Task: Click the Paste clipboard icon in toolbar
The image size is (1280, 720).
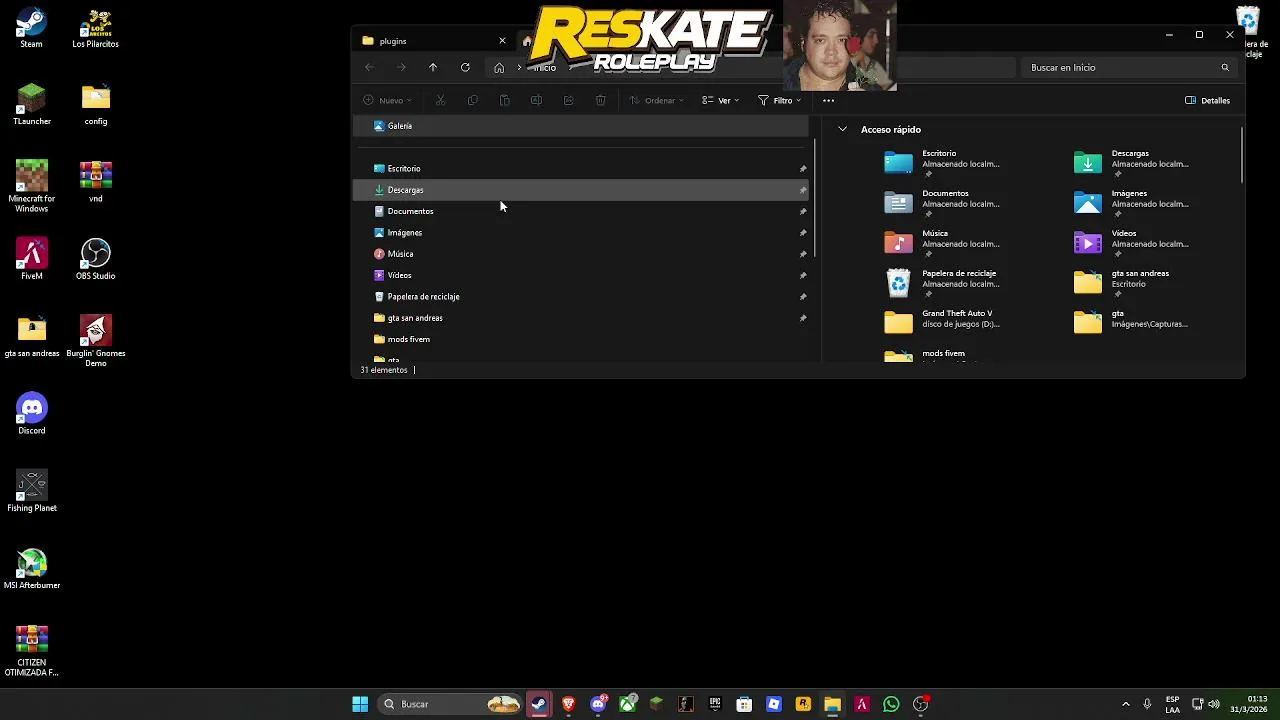Action: [504, 100]
